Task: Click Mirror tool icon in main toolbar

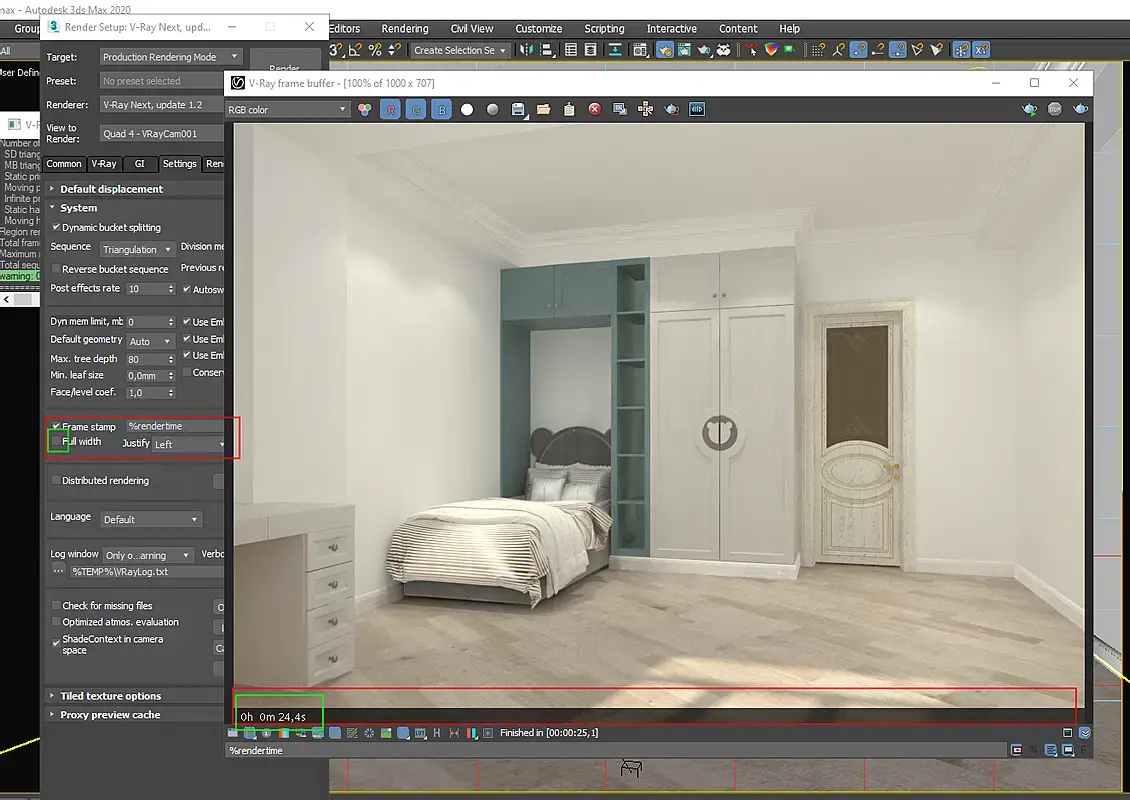Action: pos(527,50)
